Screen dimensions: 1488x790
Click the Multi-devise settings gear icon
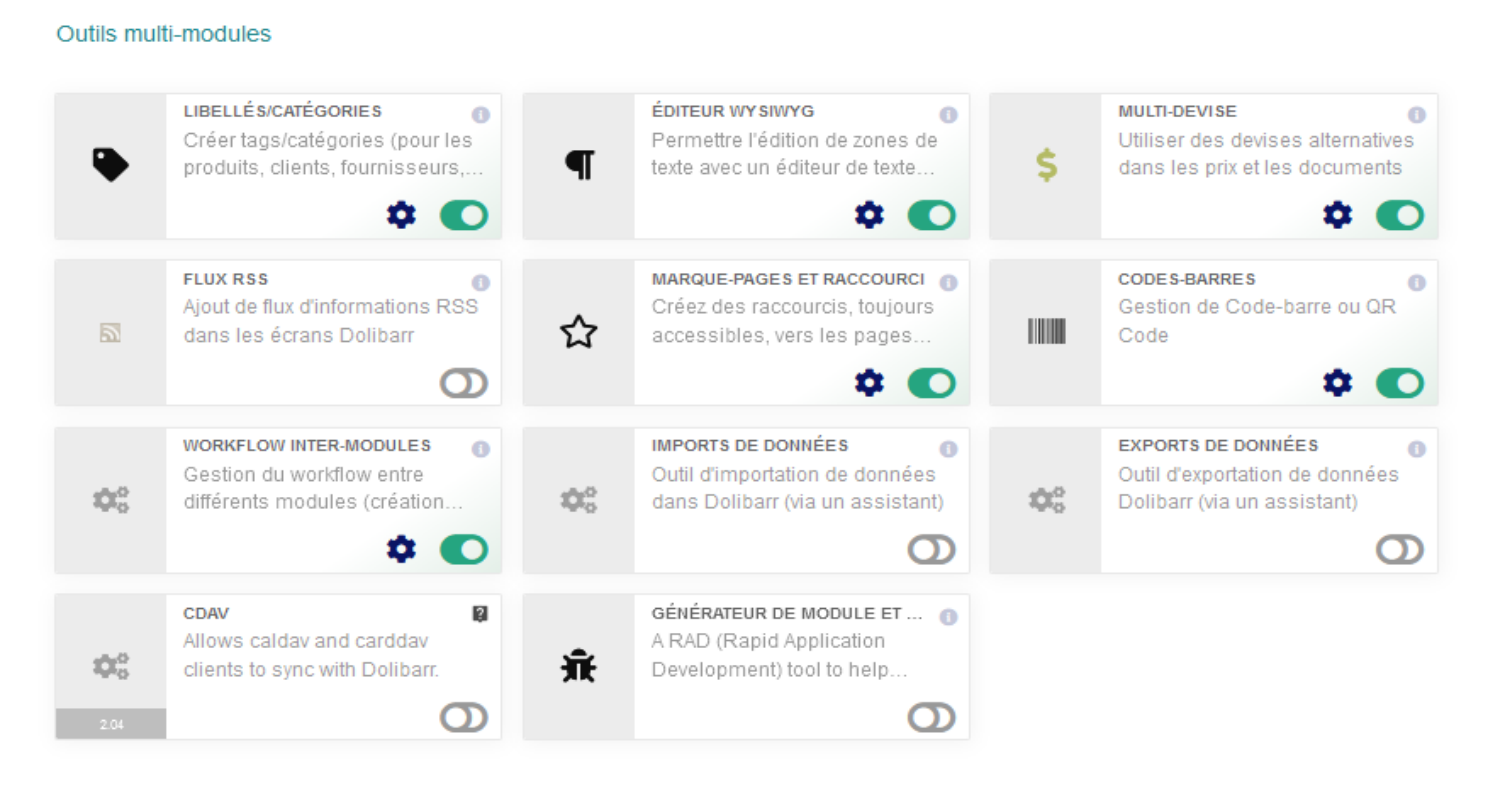coord(1337,215)
